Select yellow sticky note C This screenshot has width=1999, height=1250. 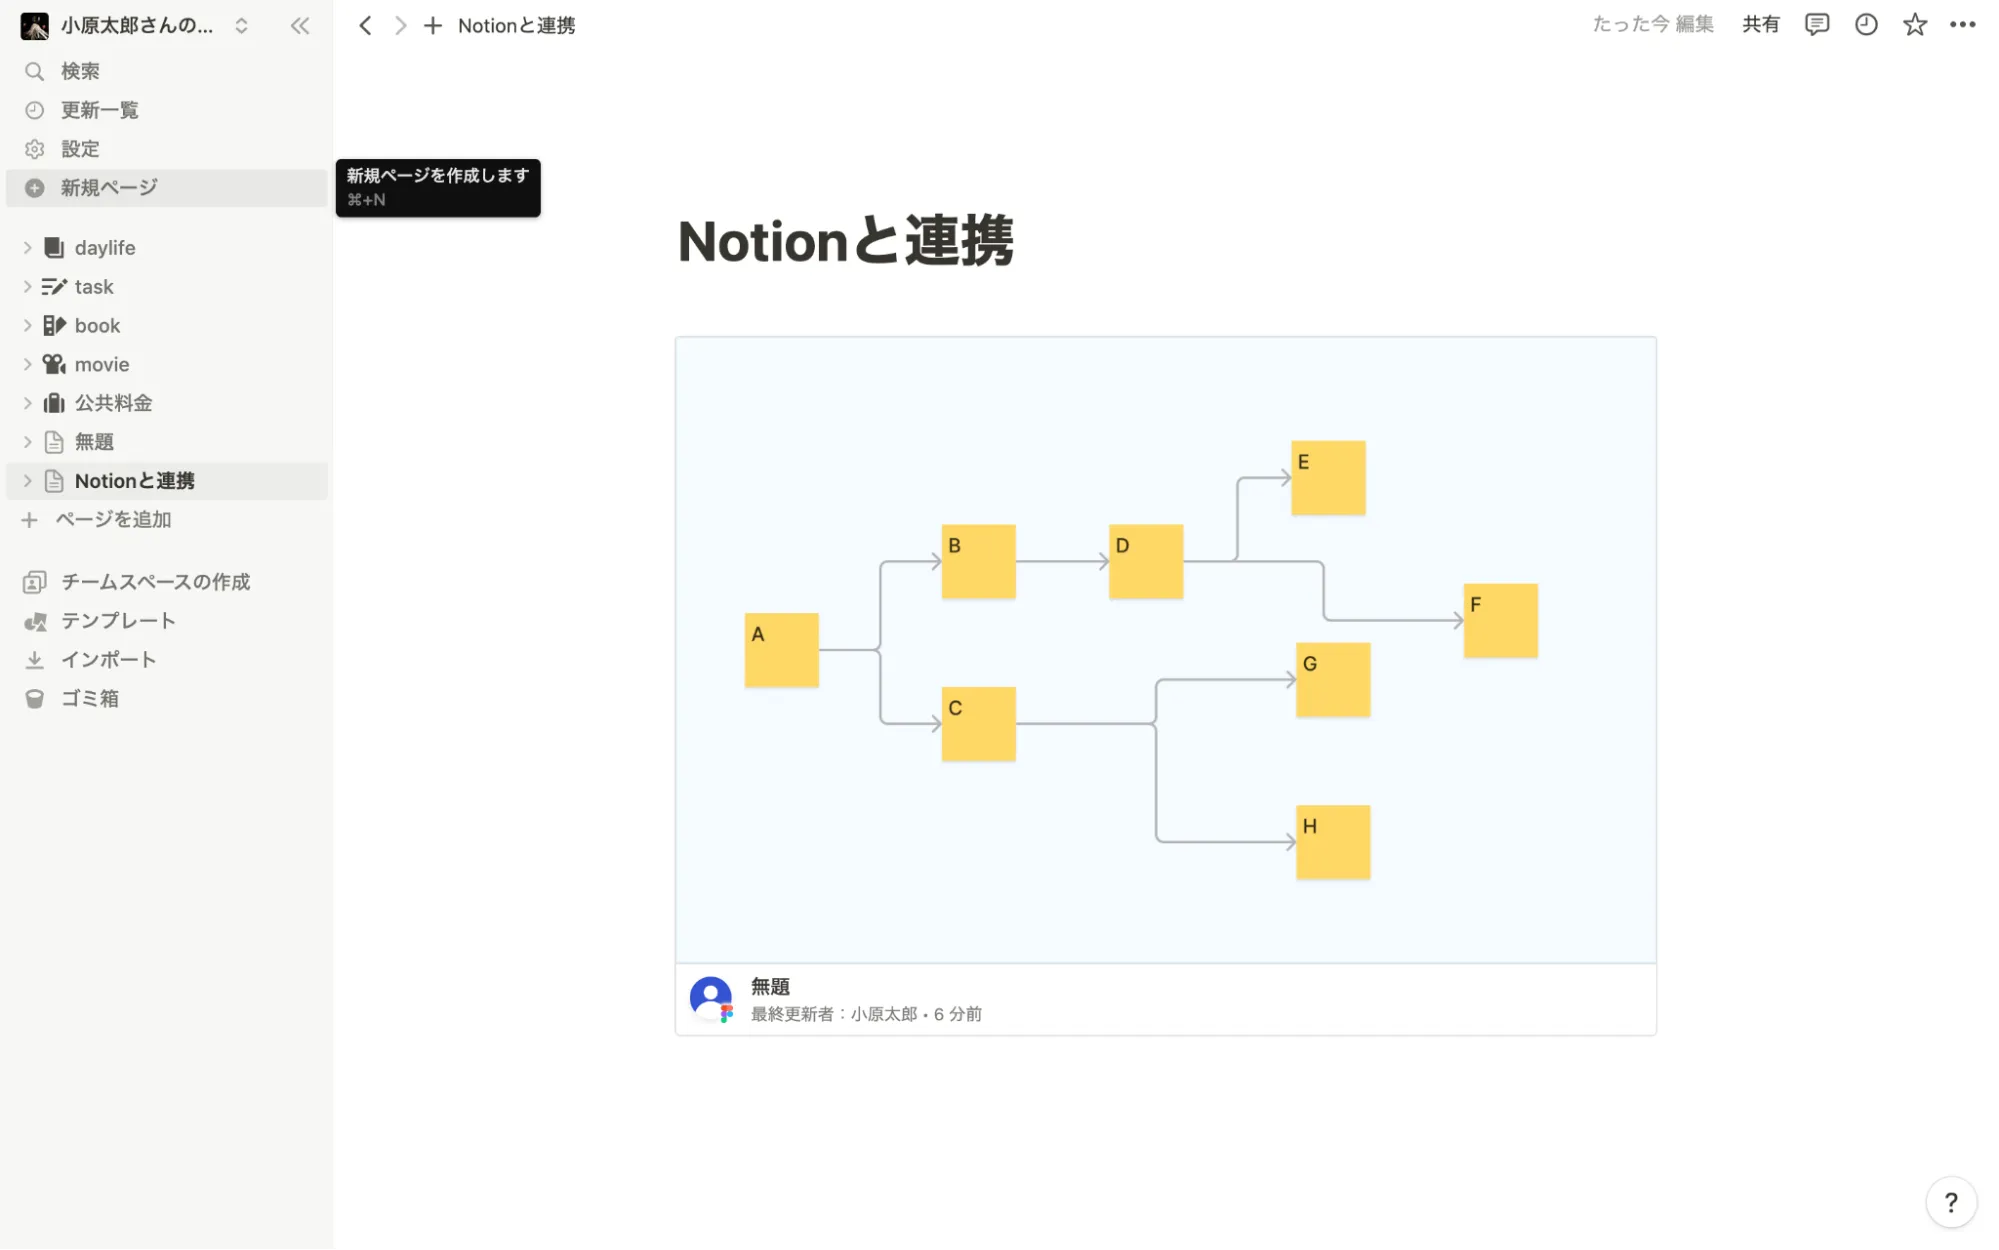coord(978,723)
